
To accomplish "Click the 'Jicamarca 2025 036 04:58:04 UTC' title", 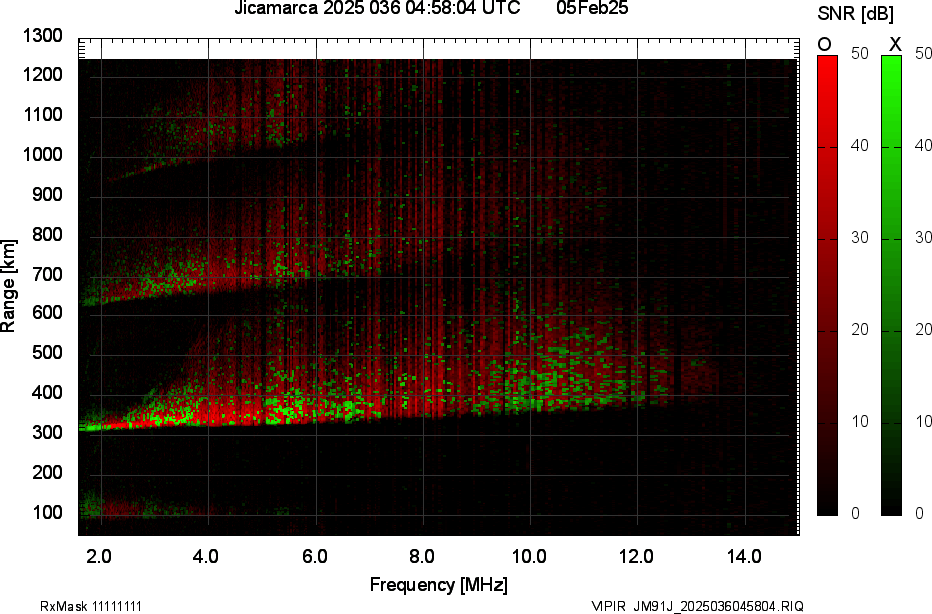I will pyautogui.click(x=377, y=9).
